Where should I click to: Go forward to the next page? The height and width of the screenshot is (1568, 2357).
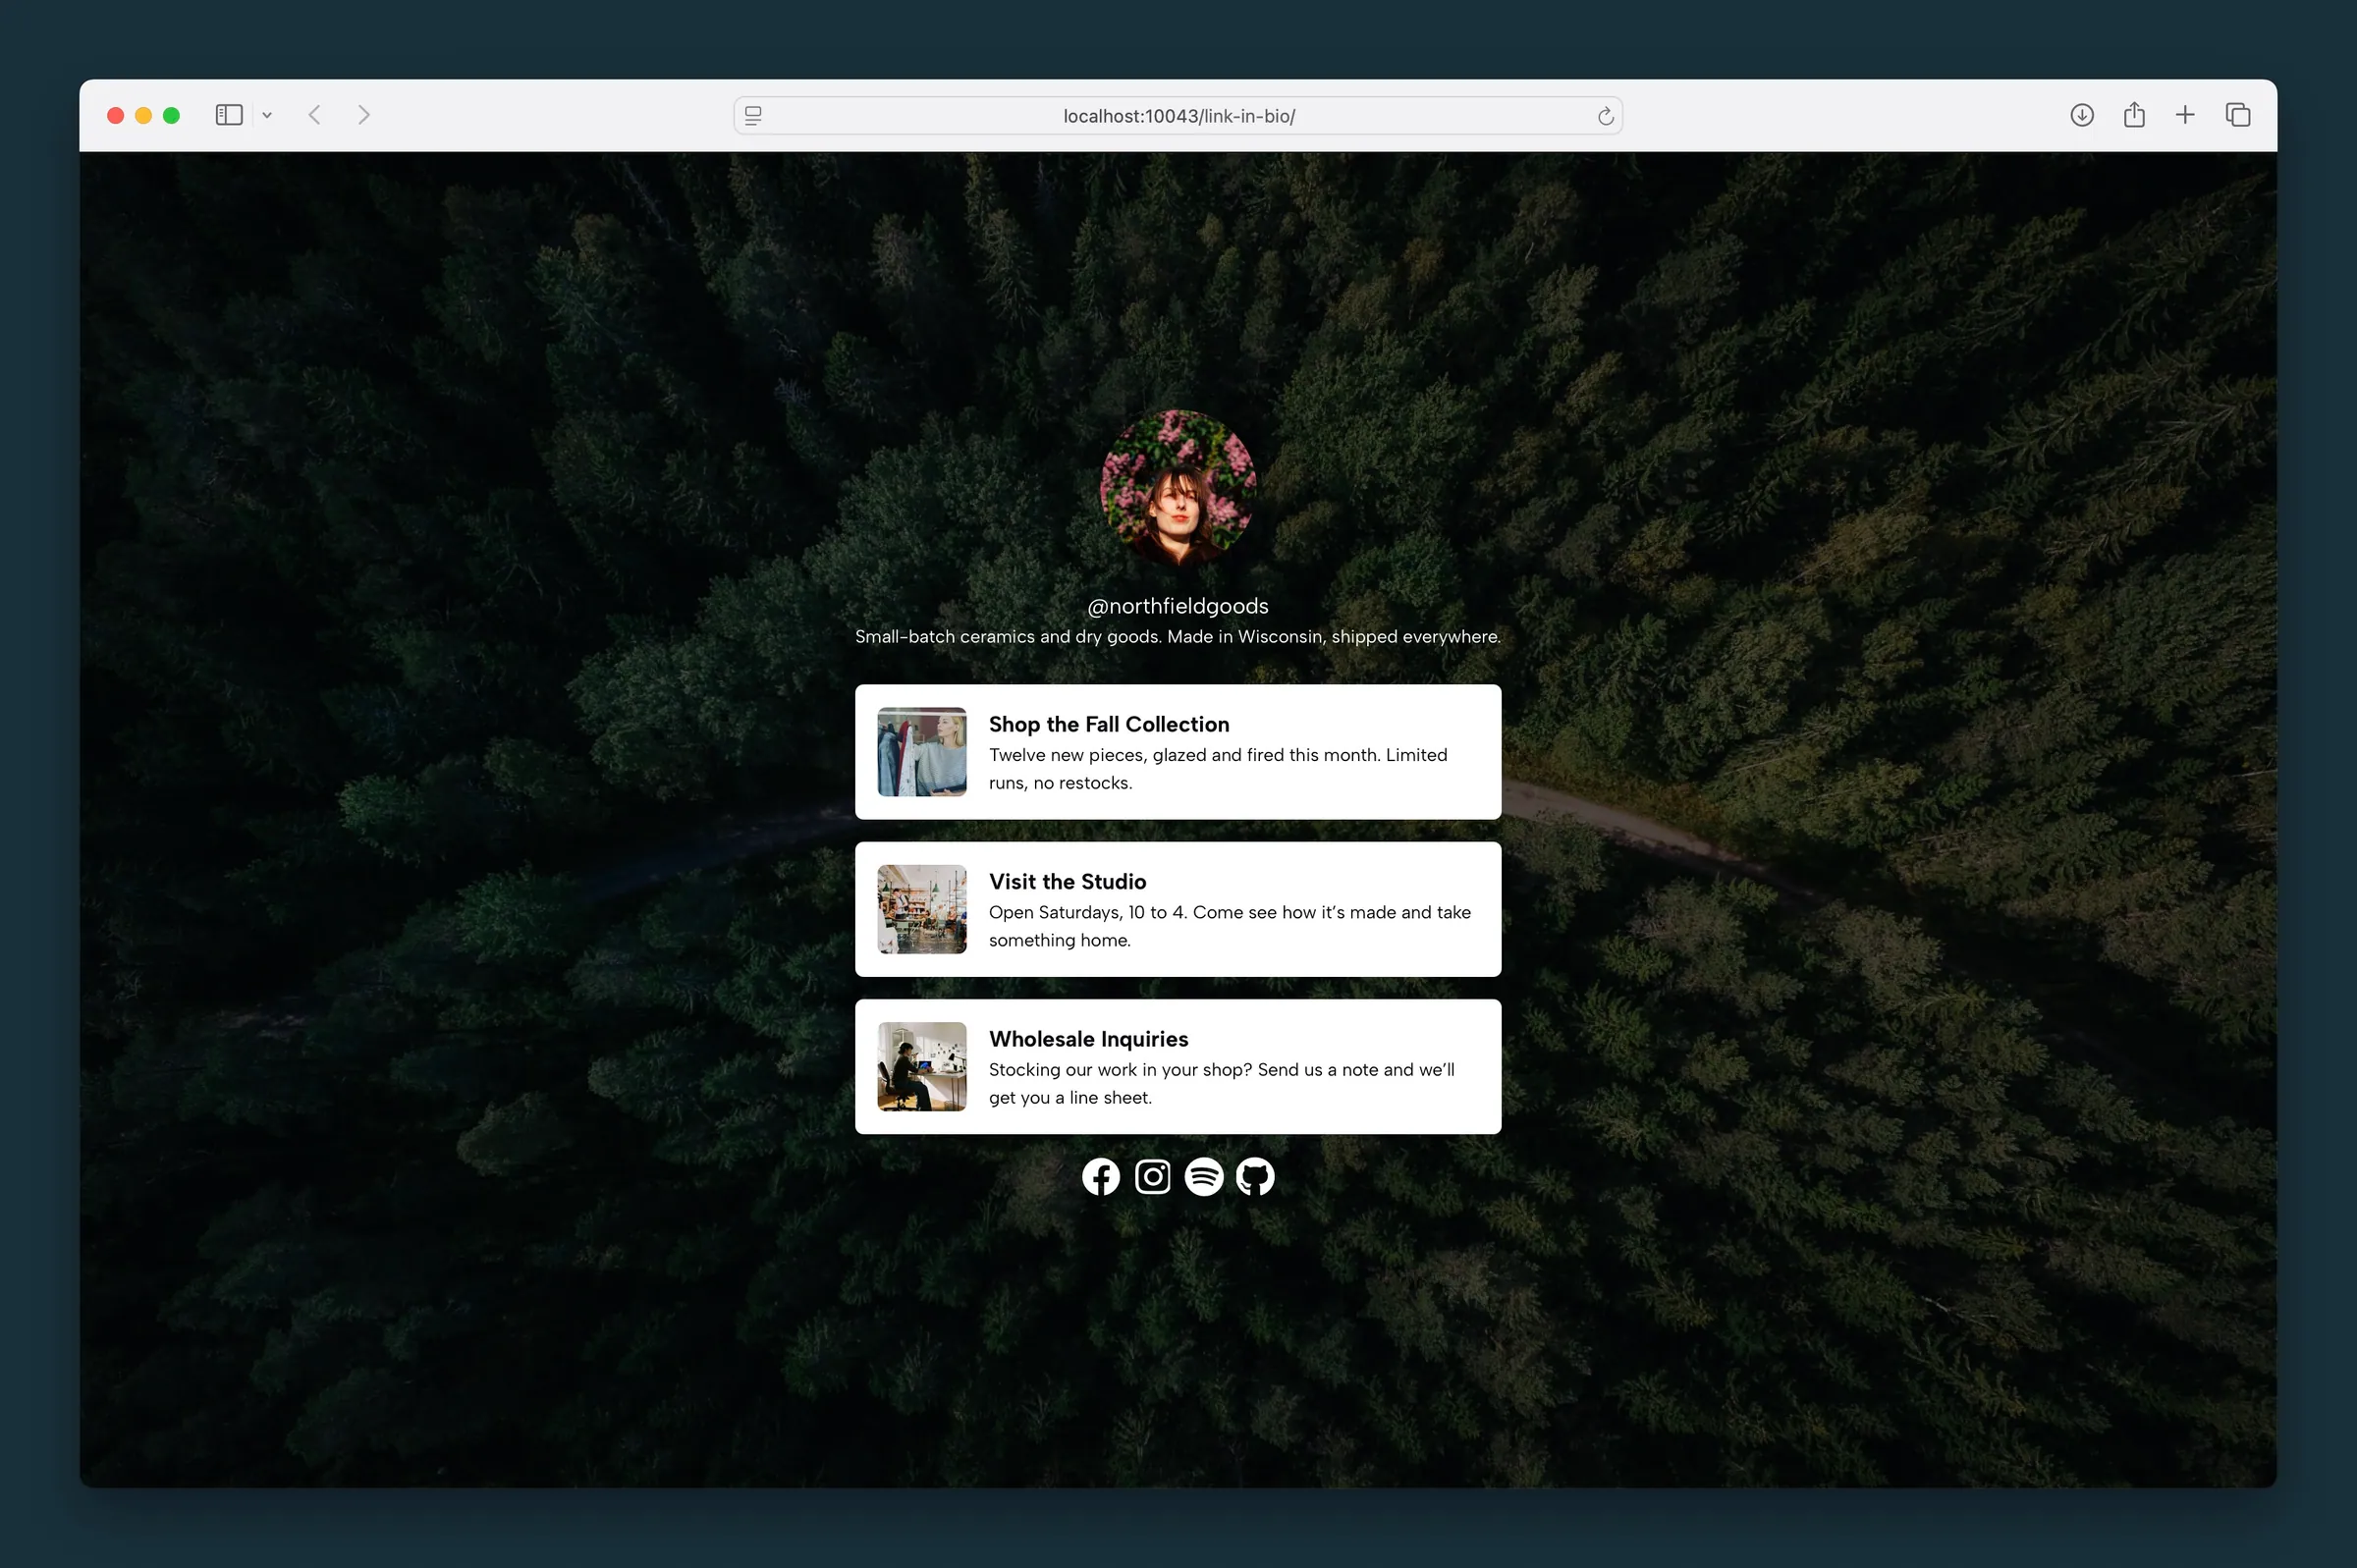(364, 115)
